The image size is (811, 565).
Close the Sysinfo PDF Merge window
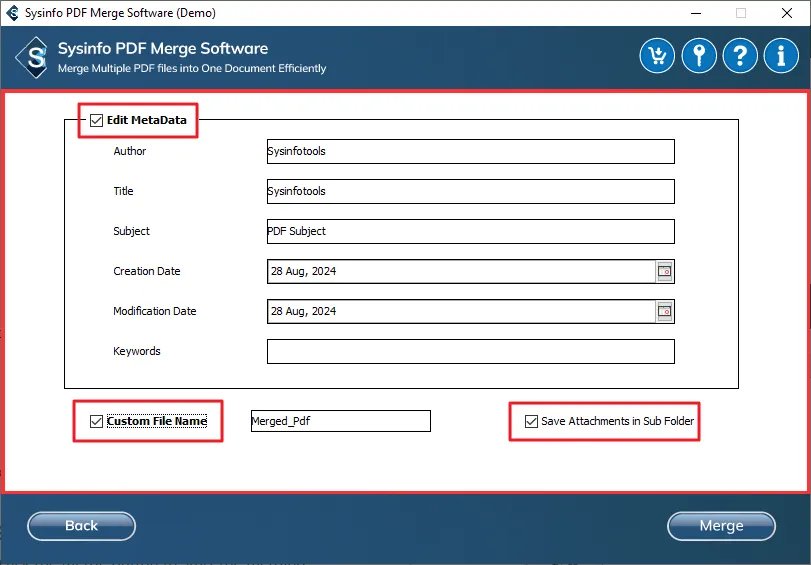pos(787,13)
